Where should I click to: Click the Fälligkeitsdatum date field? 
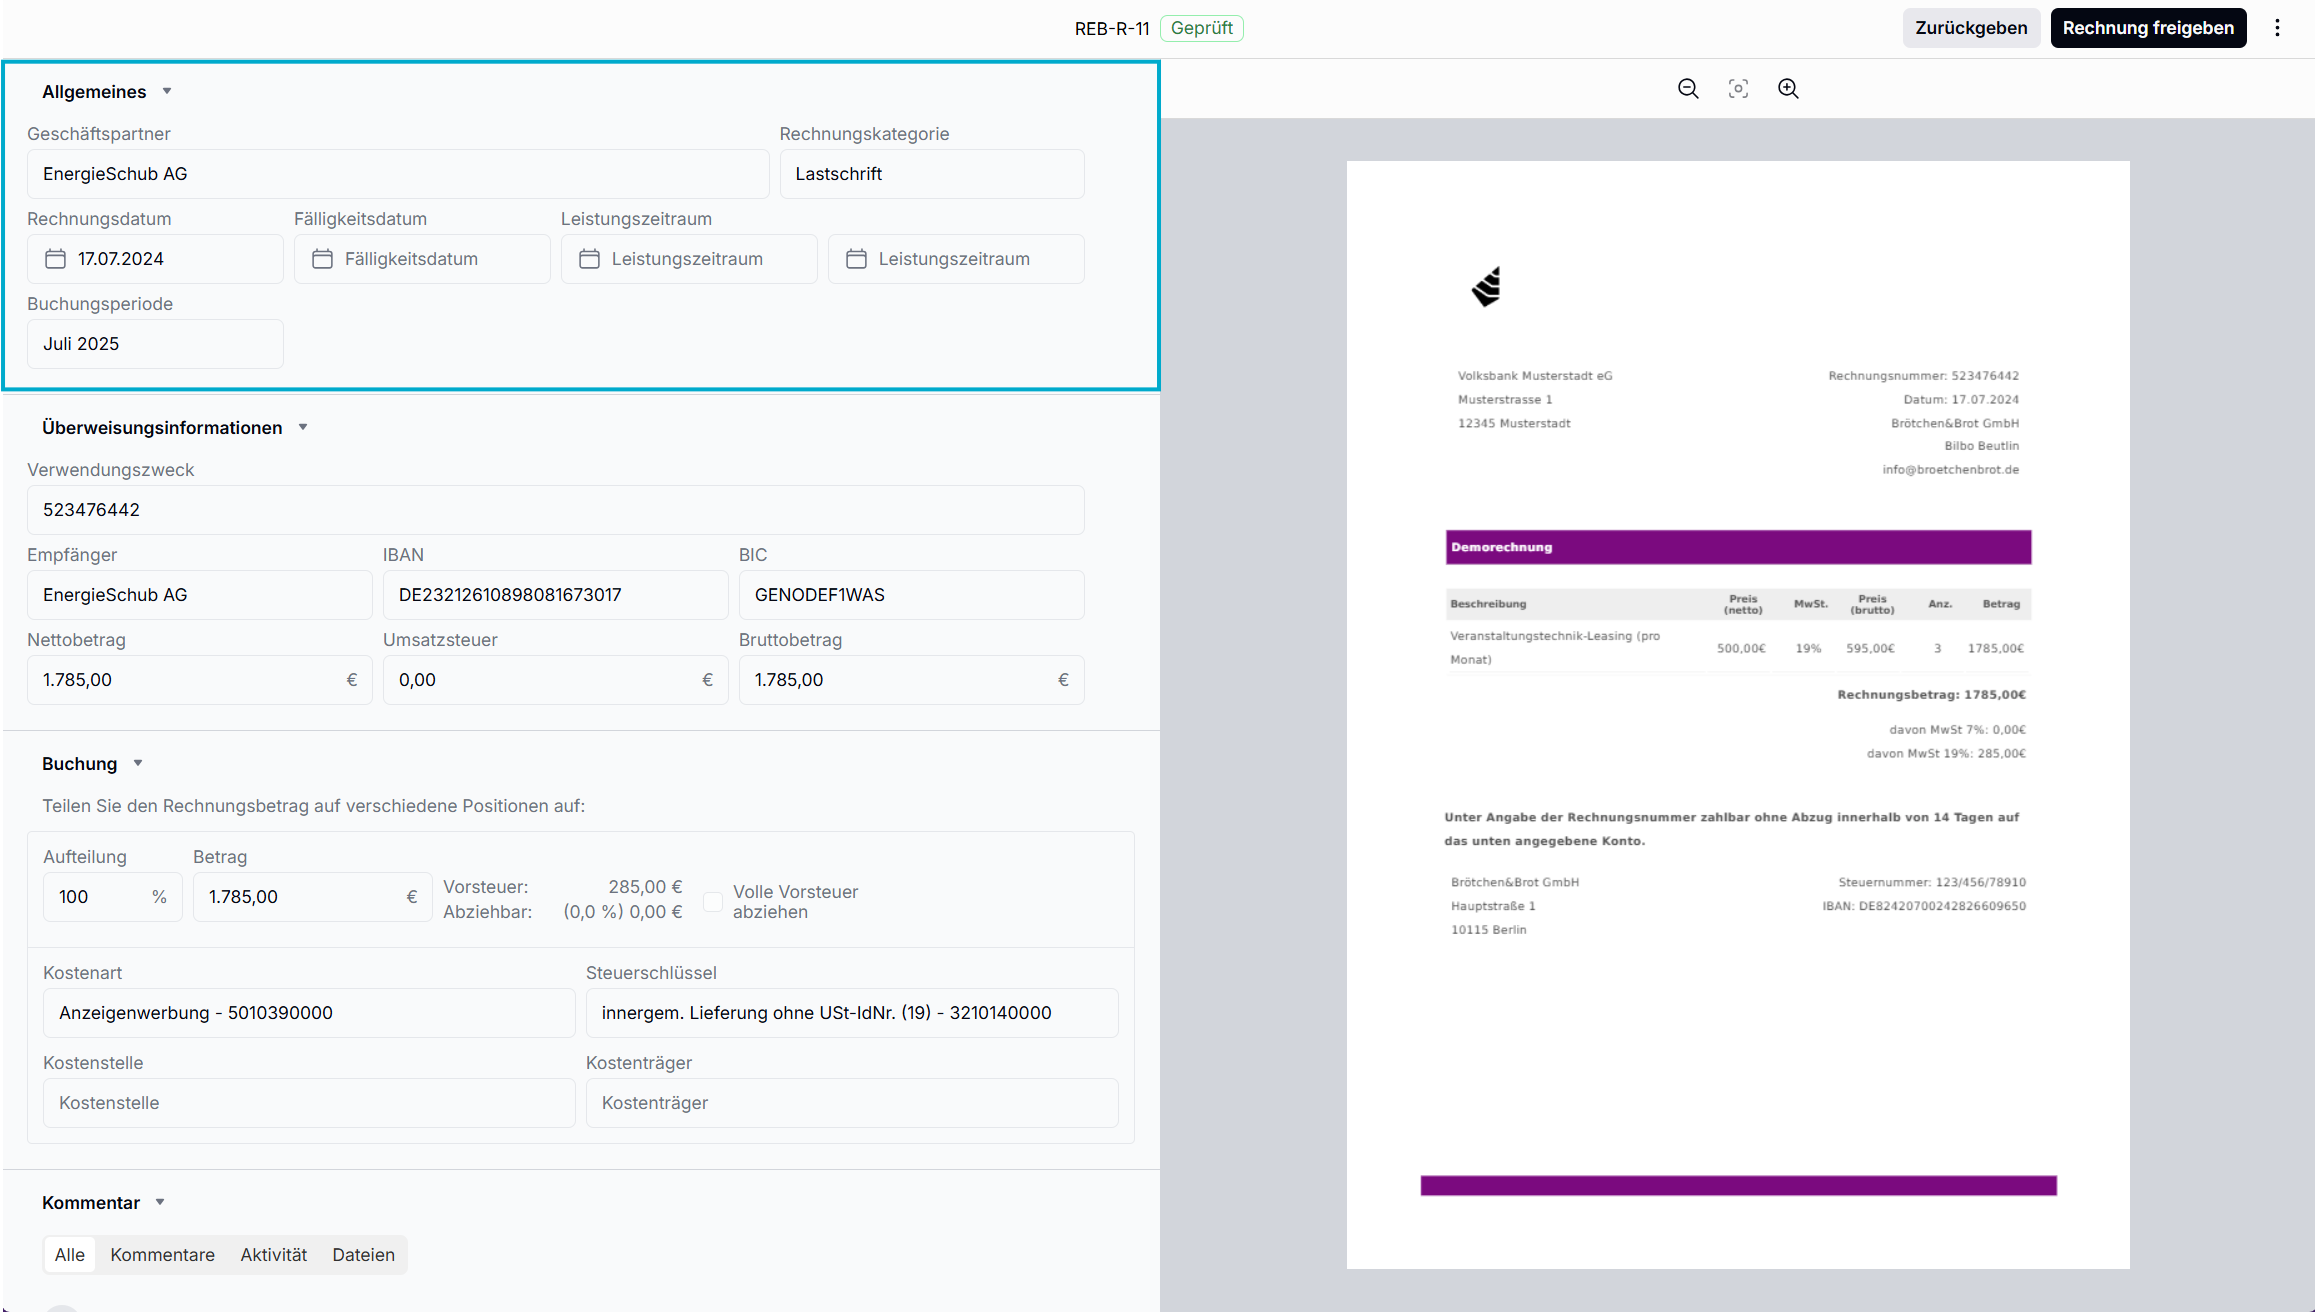422,259
